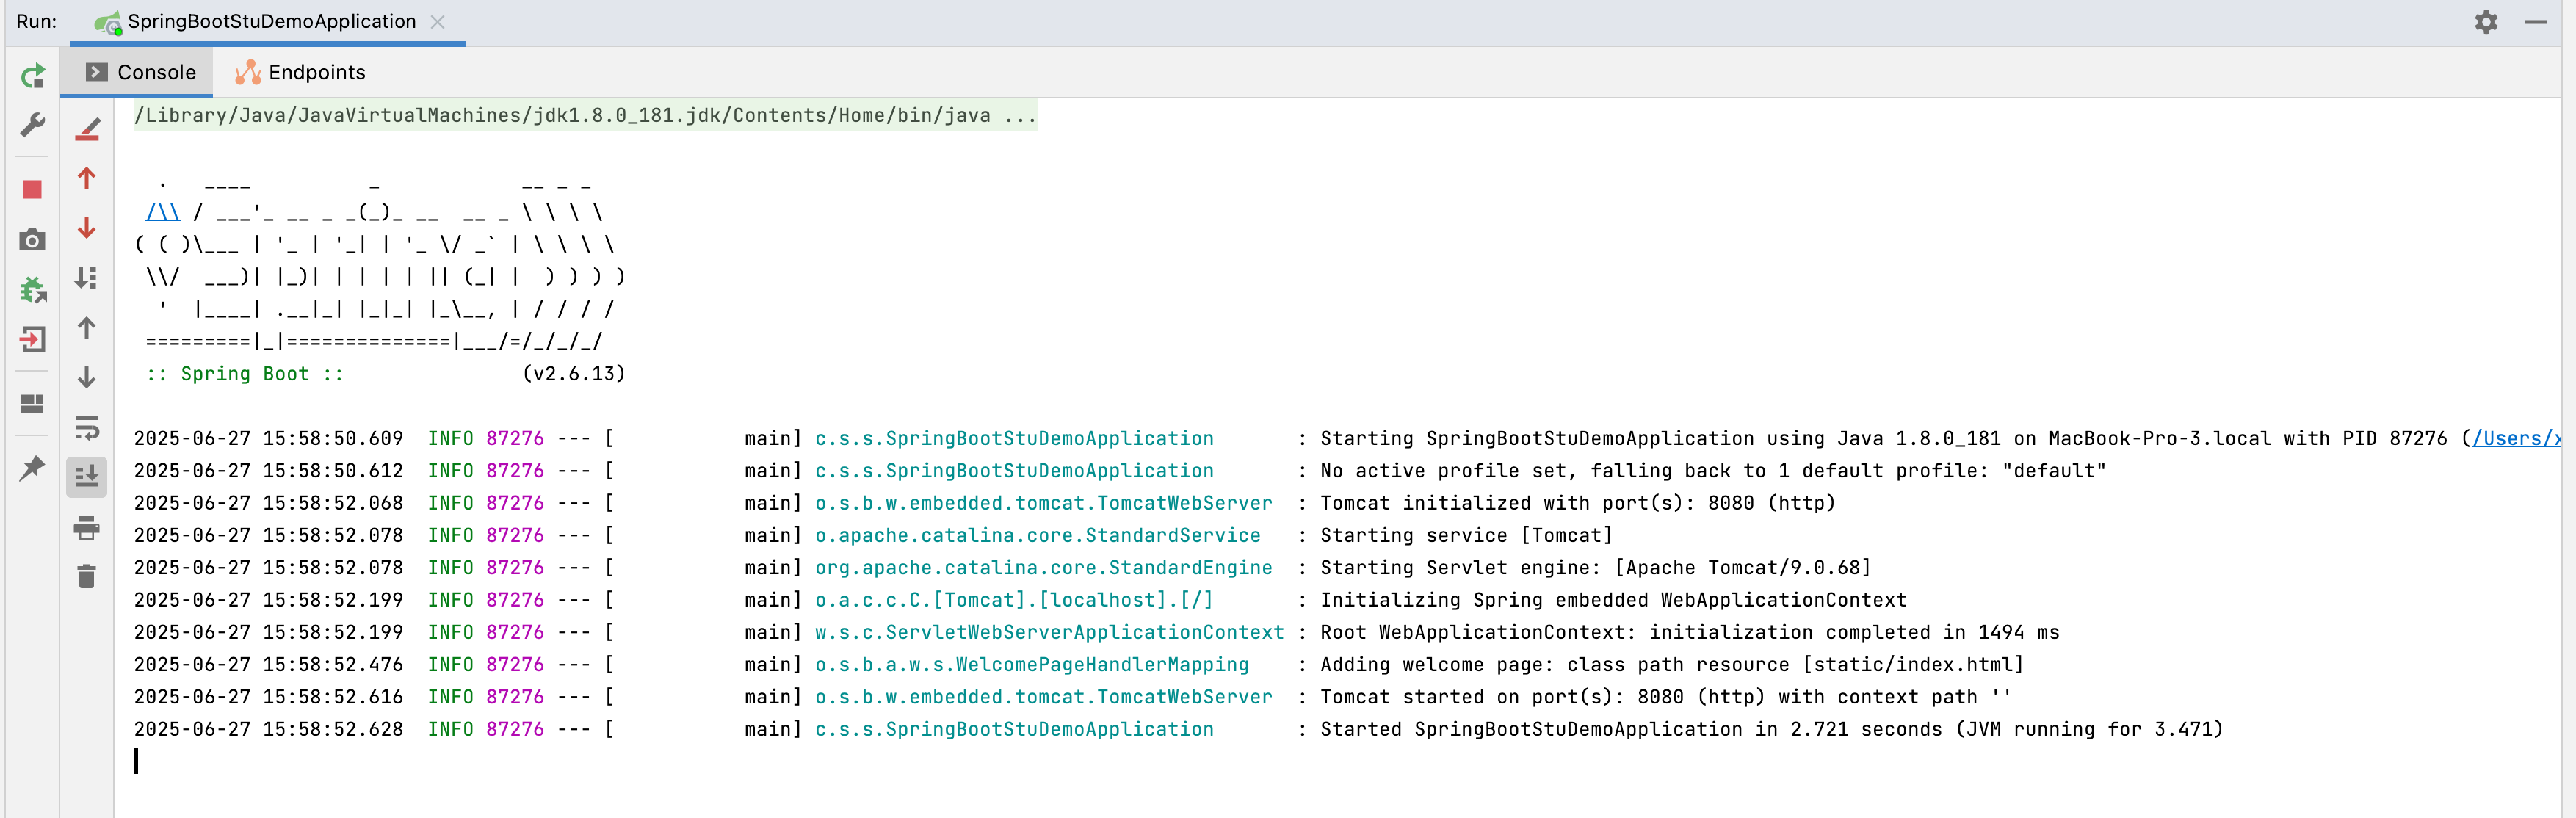Jump to next red down arrow
2576x818 pixels.
[87, 228]
